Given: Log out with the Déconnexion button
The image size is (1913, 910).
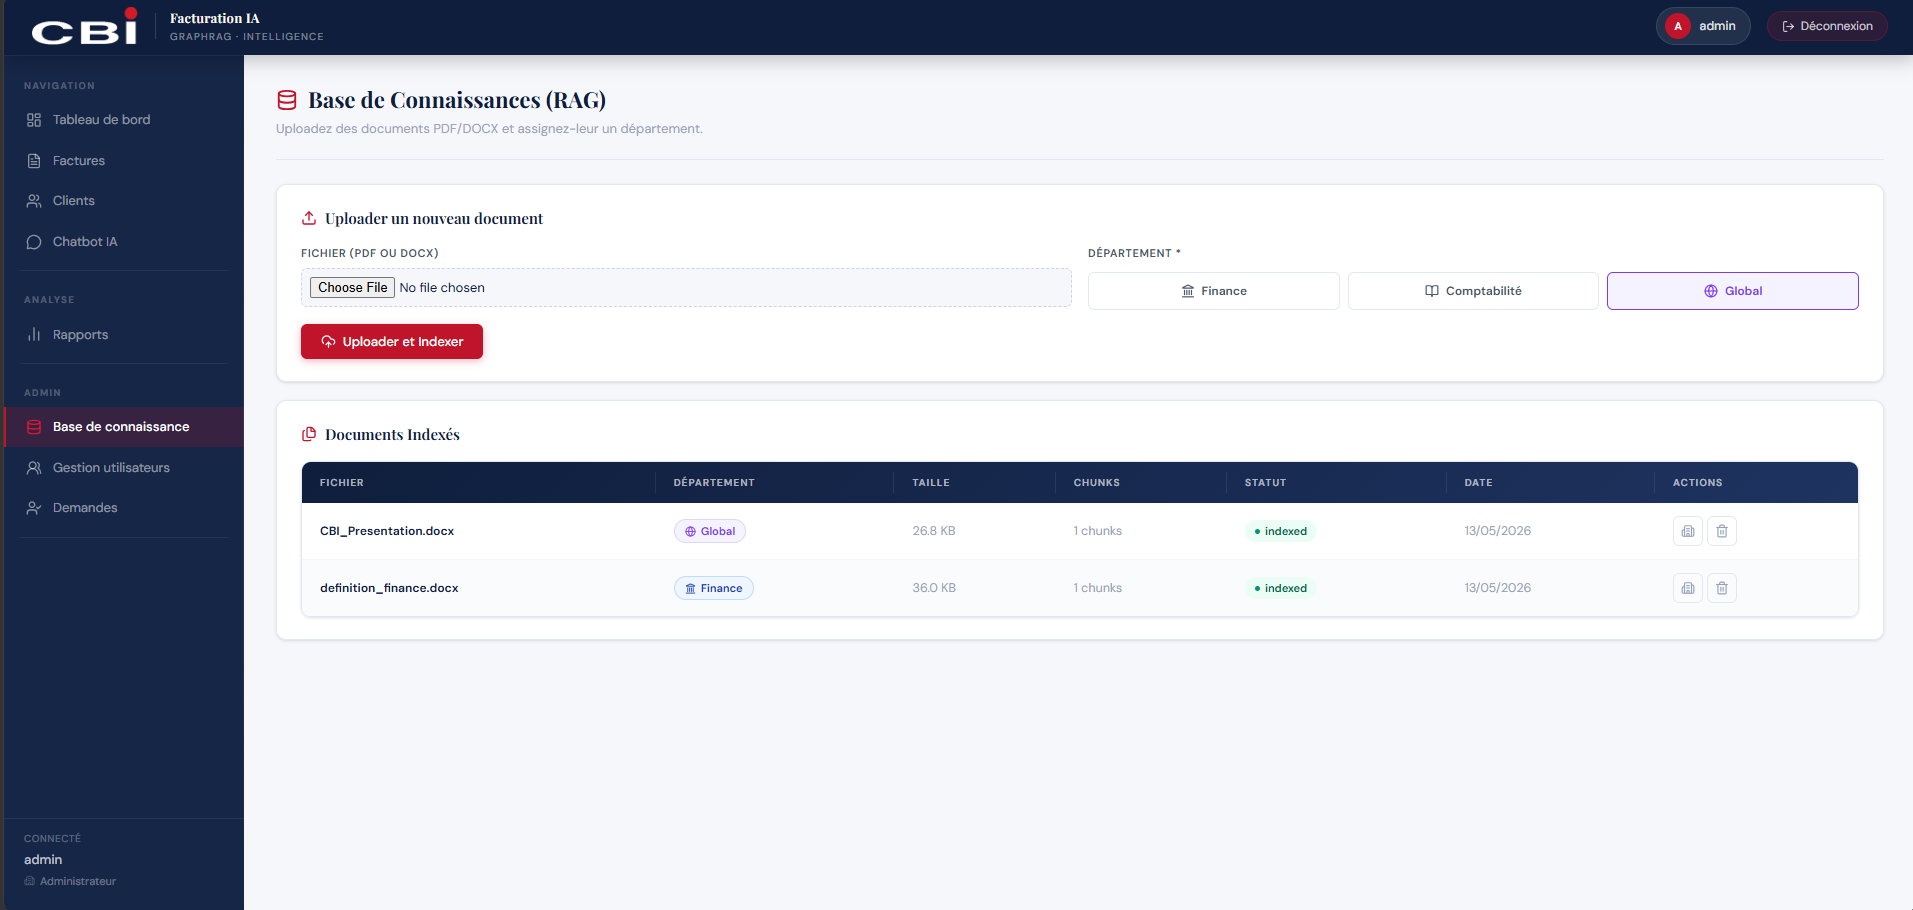Looking at the screenshot, I should [1827, 26].
